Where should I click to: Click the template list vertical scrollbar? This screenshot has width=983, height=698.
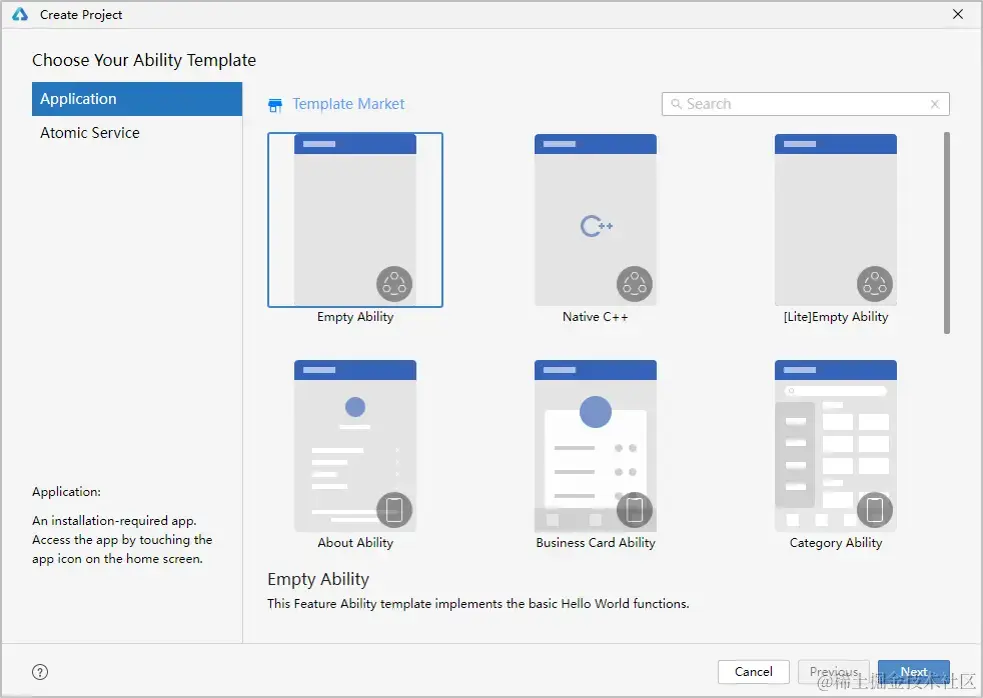[x=947, y=233]
